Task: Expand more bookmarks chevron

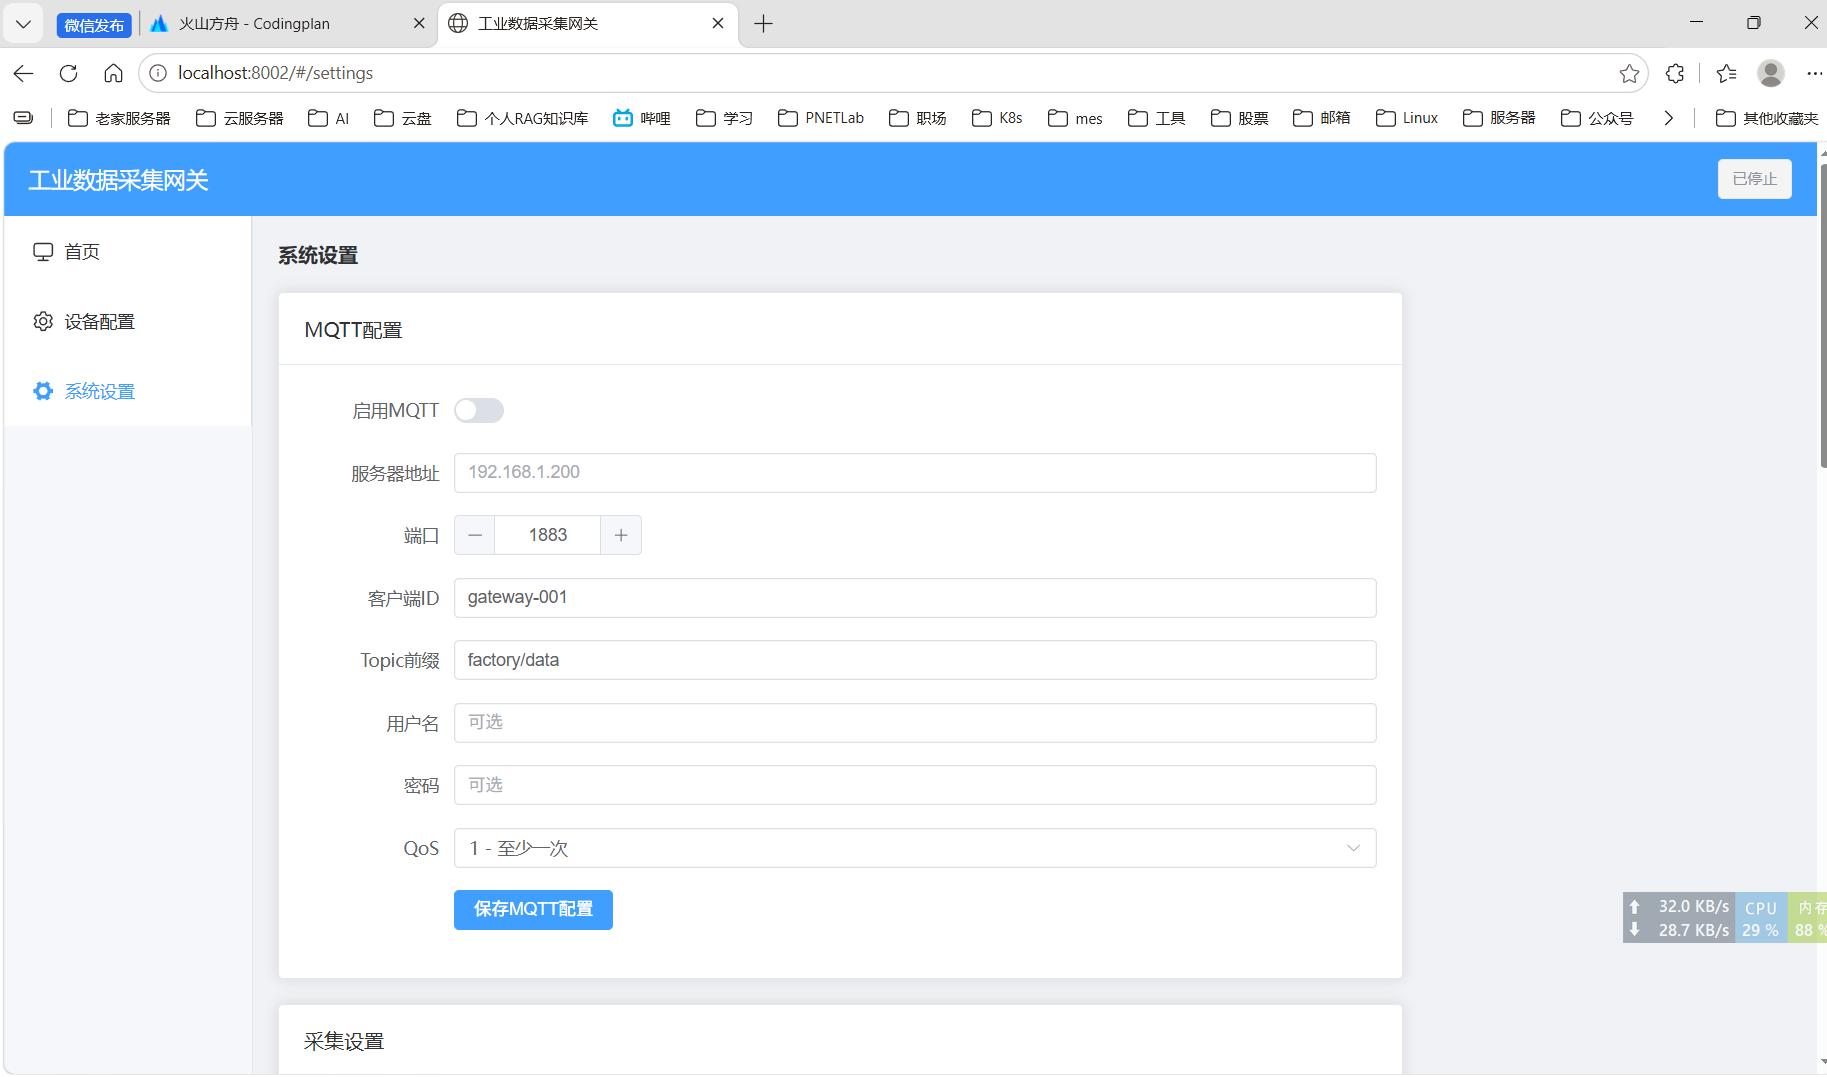Action: point(1668,118)
